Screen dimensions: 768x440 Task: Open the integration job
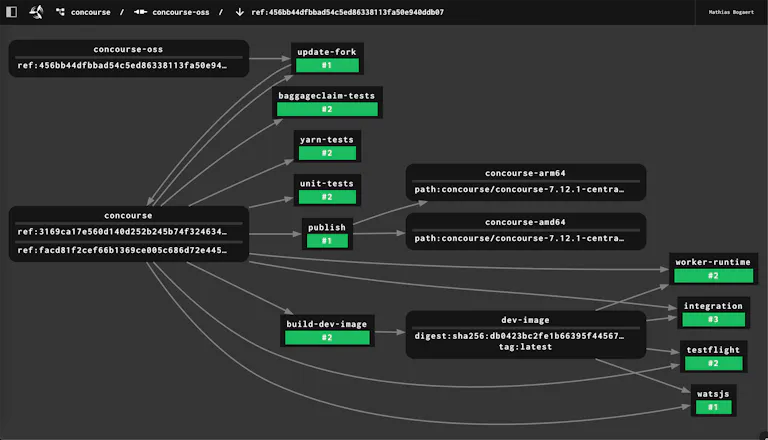click(x=713, y=306)
